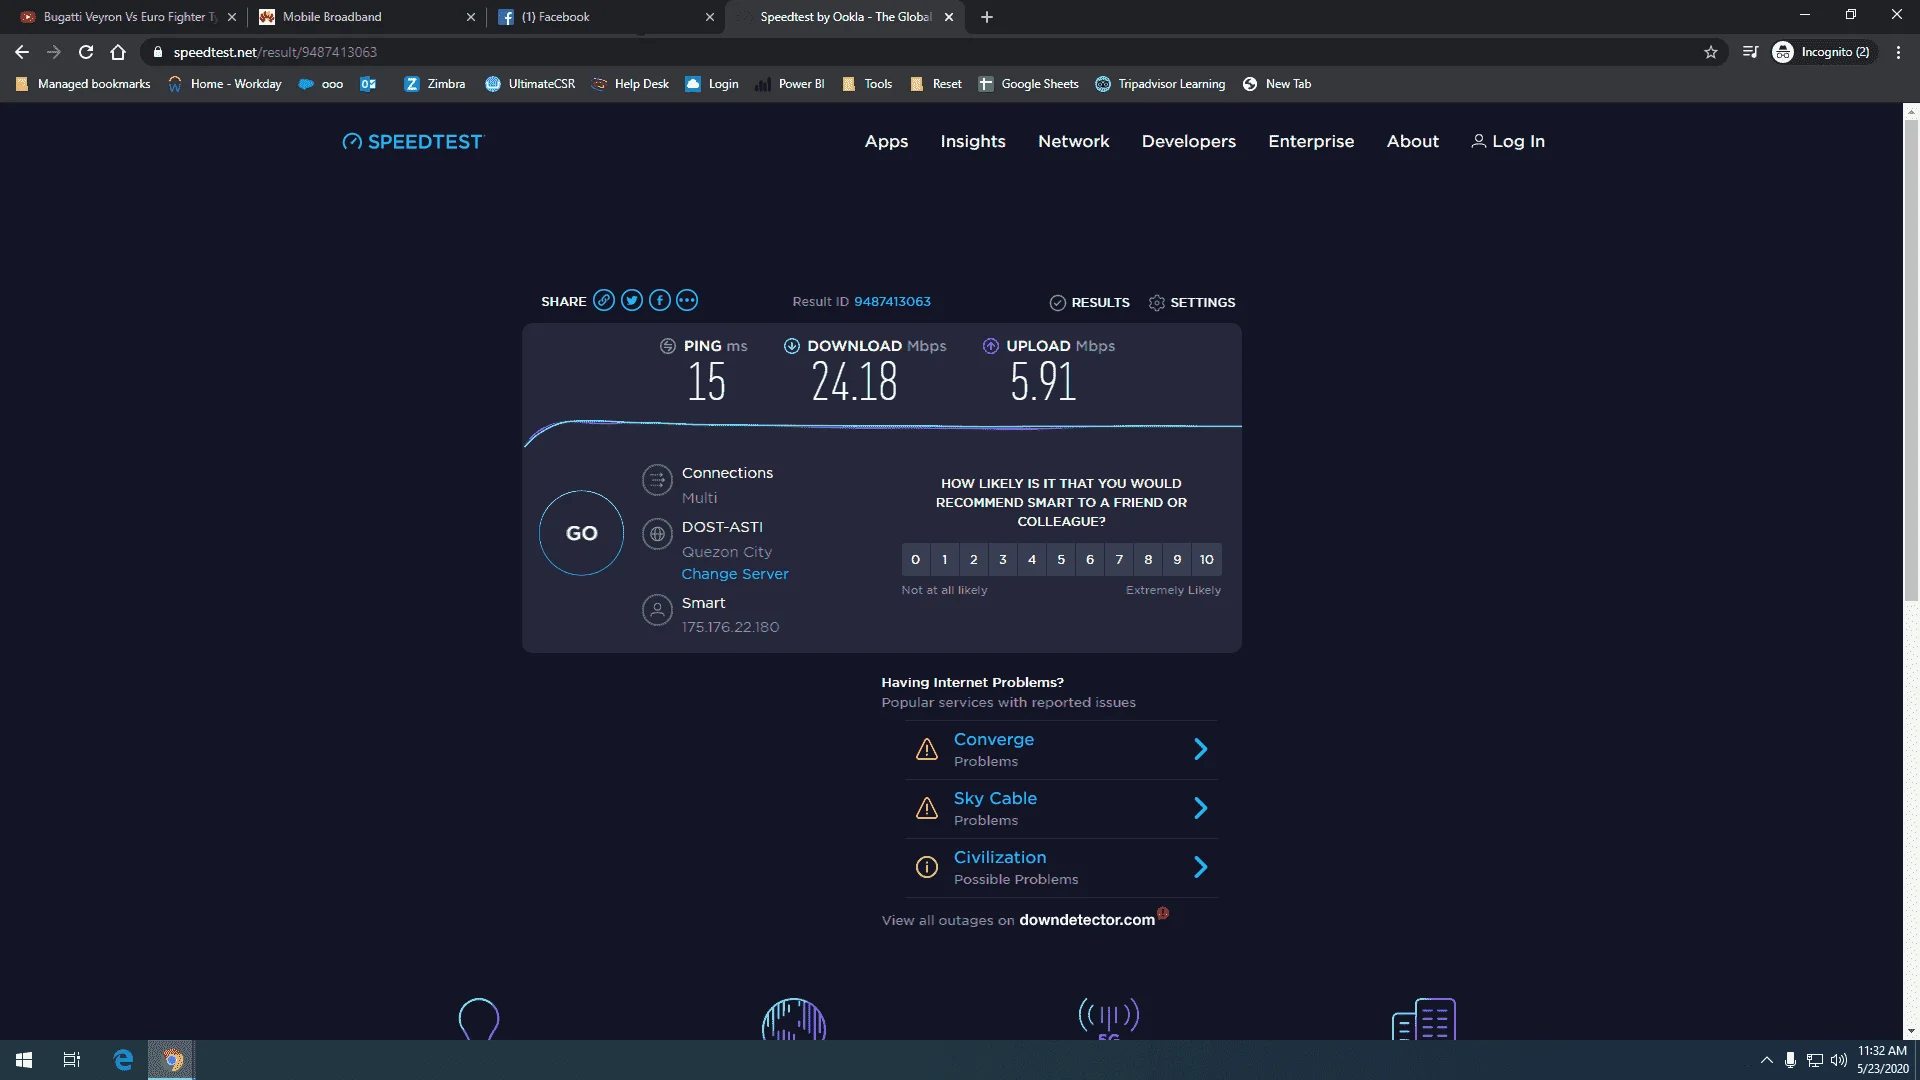Share result on Facebook icon
Viewport: 1920px width, 1080px height.
point(659,300)
